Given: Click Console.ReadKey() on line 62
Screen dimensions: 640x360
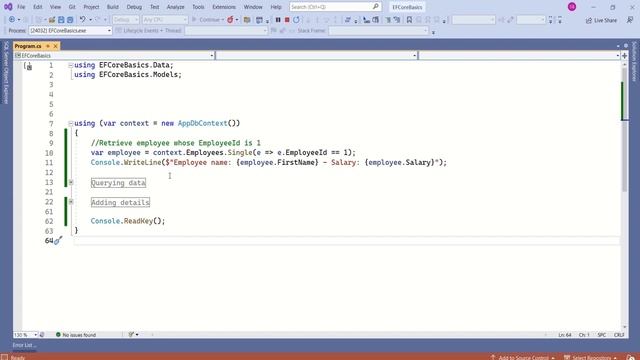Looking at the screenshot, I should click(x=128, y=221).
